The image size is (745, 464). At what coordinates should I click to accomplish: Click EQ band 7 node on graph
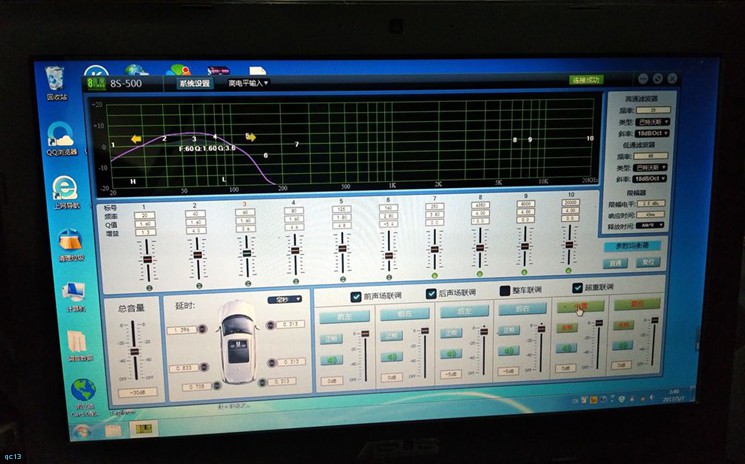click(297, 144)
